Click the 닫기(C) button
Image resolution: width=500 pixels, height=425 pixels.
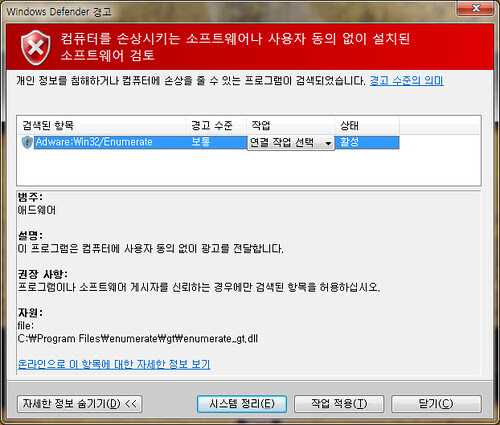point(436,404)
